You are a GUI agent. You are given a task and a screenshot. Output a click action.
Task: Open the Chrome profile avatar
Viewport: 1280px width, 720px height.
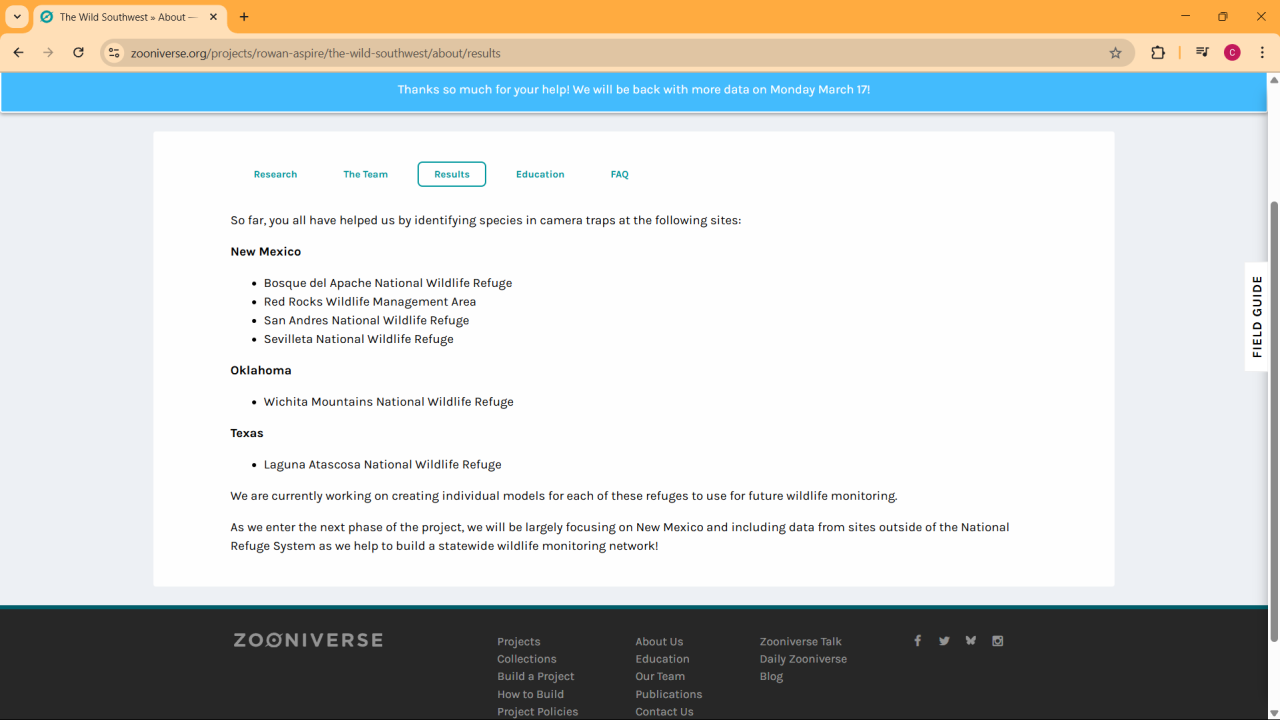pos(1232,53)
